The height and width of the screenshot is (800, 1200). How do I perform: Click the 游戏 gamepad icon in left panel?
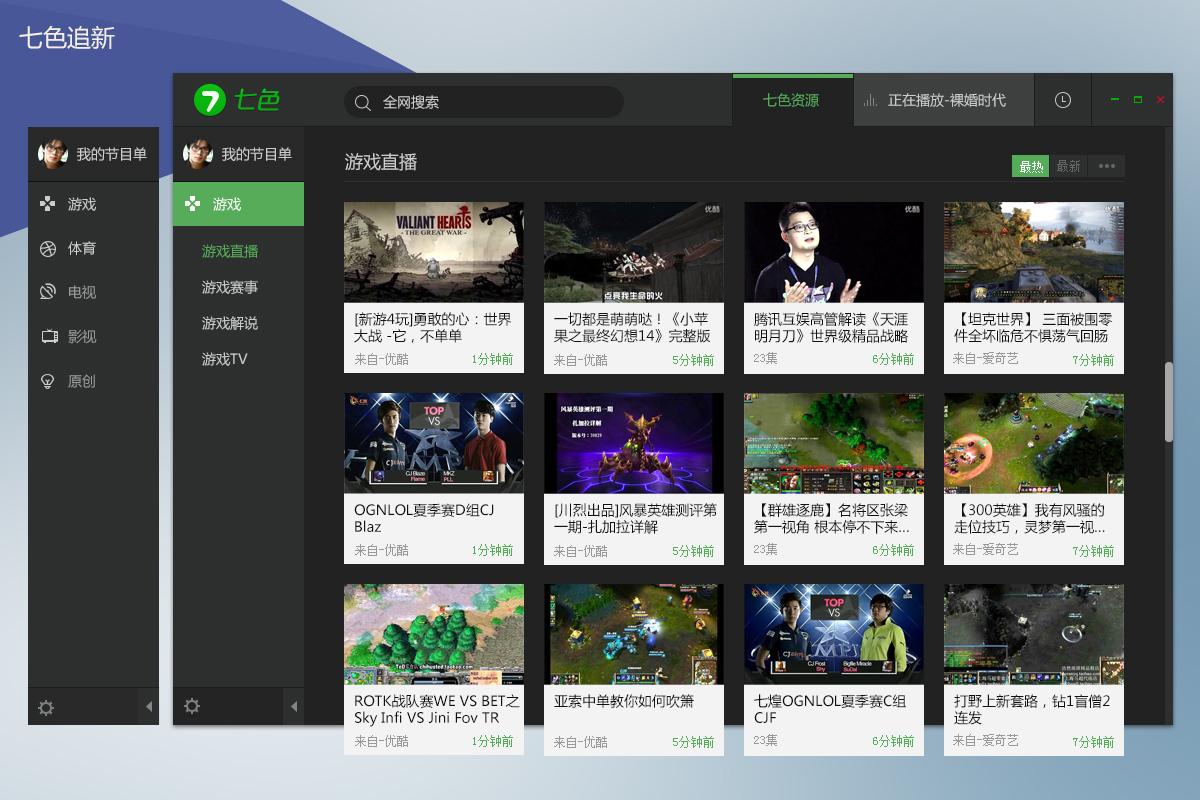coord(48,204)
